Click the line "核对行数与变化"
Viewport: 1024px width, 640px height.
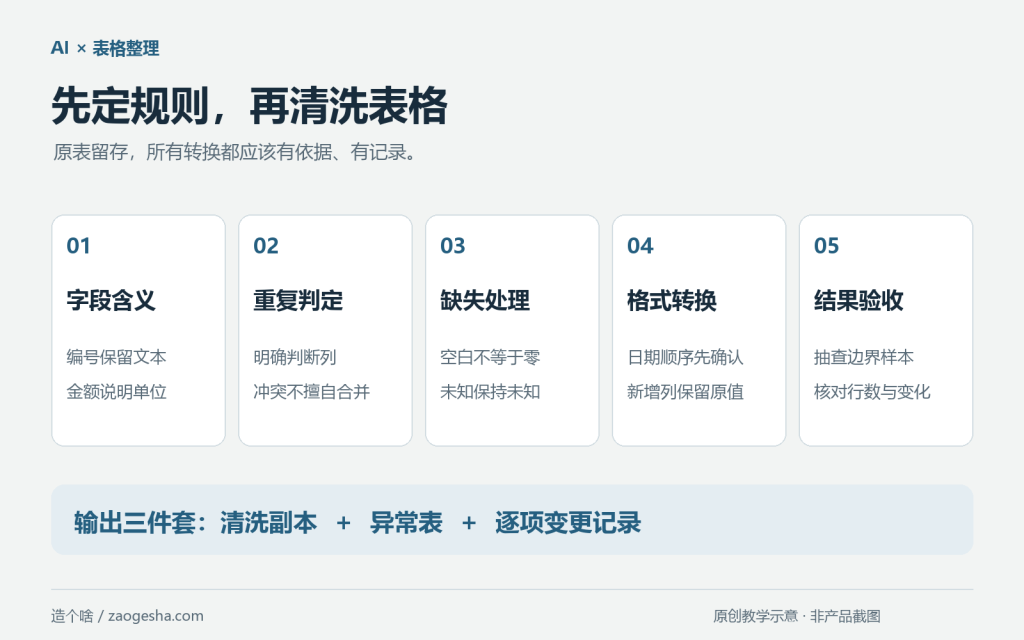coord(872,392)
